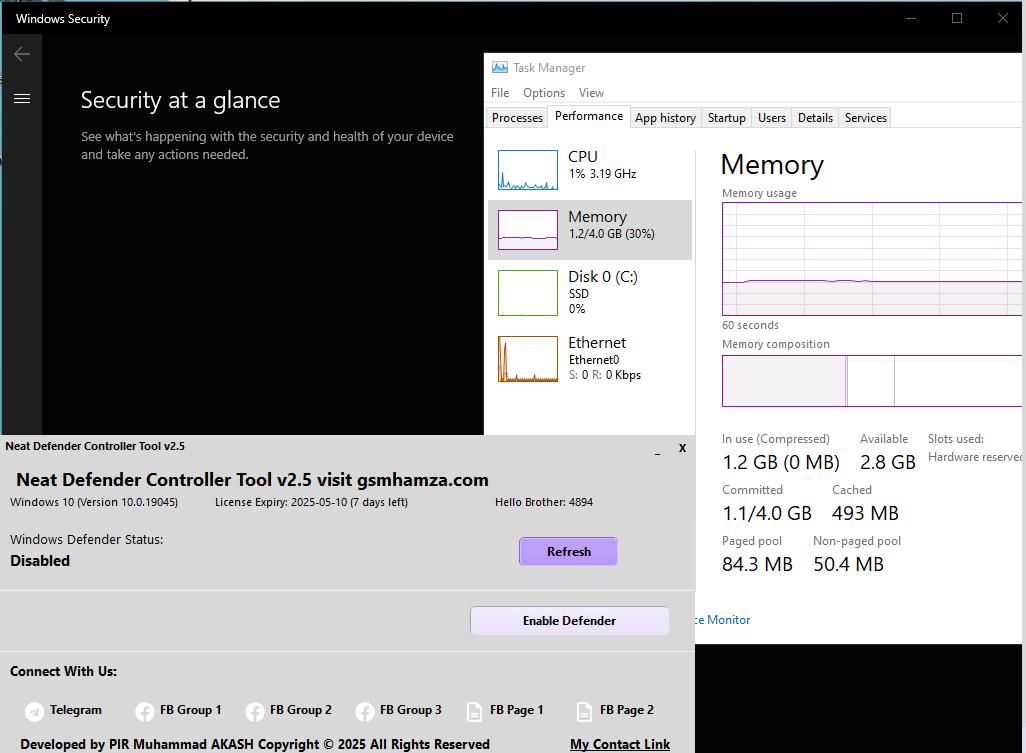1026x753 pixels.
Task: Click the Telegram label
Action: click(76, 710)
